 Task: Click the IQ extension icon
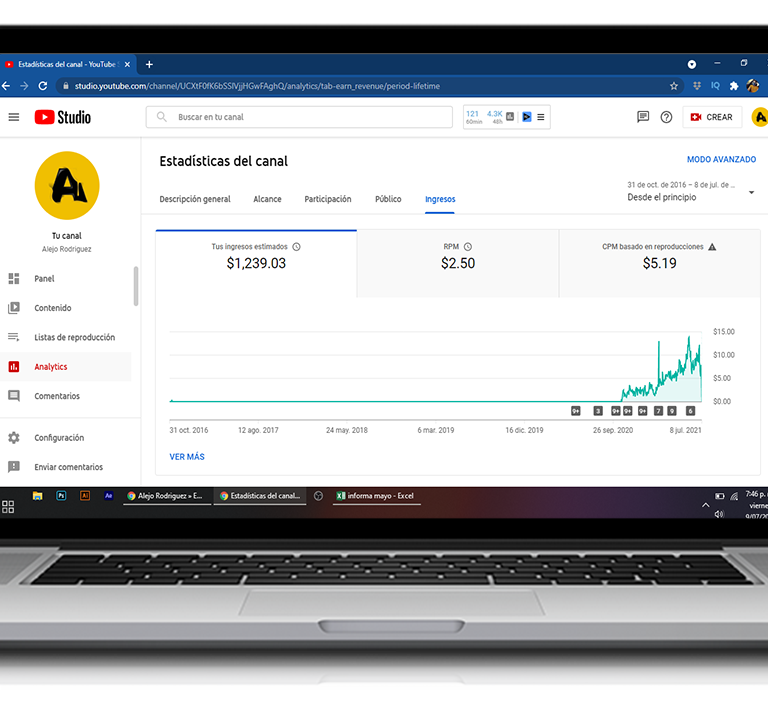point(715,86)
